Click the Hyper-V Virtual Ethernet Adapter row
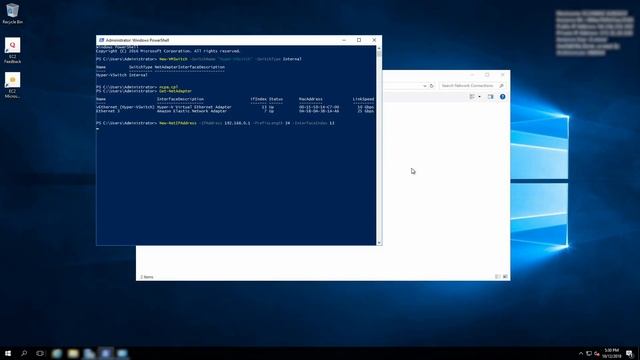The image size is (640, 360). pos(235,107)
